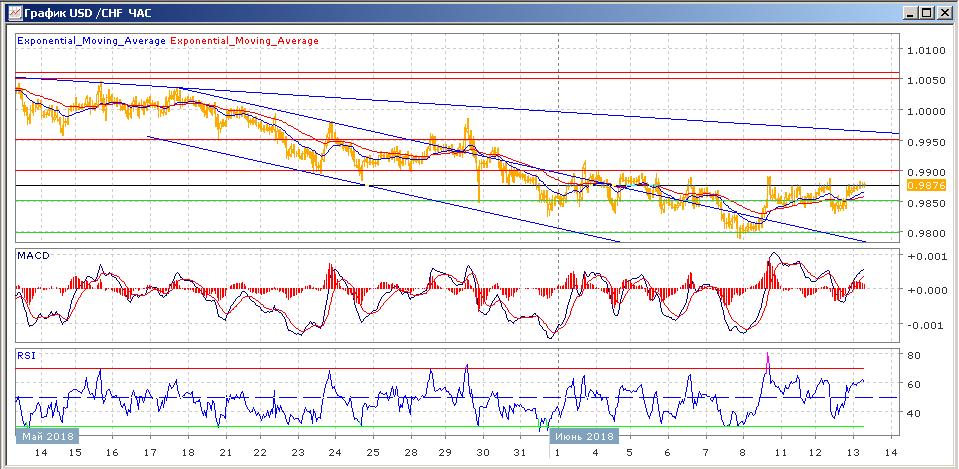
Task: Close the USD/CHF chart window
Action: click(x=944, y=13)
